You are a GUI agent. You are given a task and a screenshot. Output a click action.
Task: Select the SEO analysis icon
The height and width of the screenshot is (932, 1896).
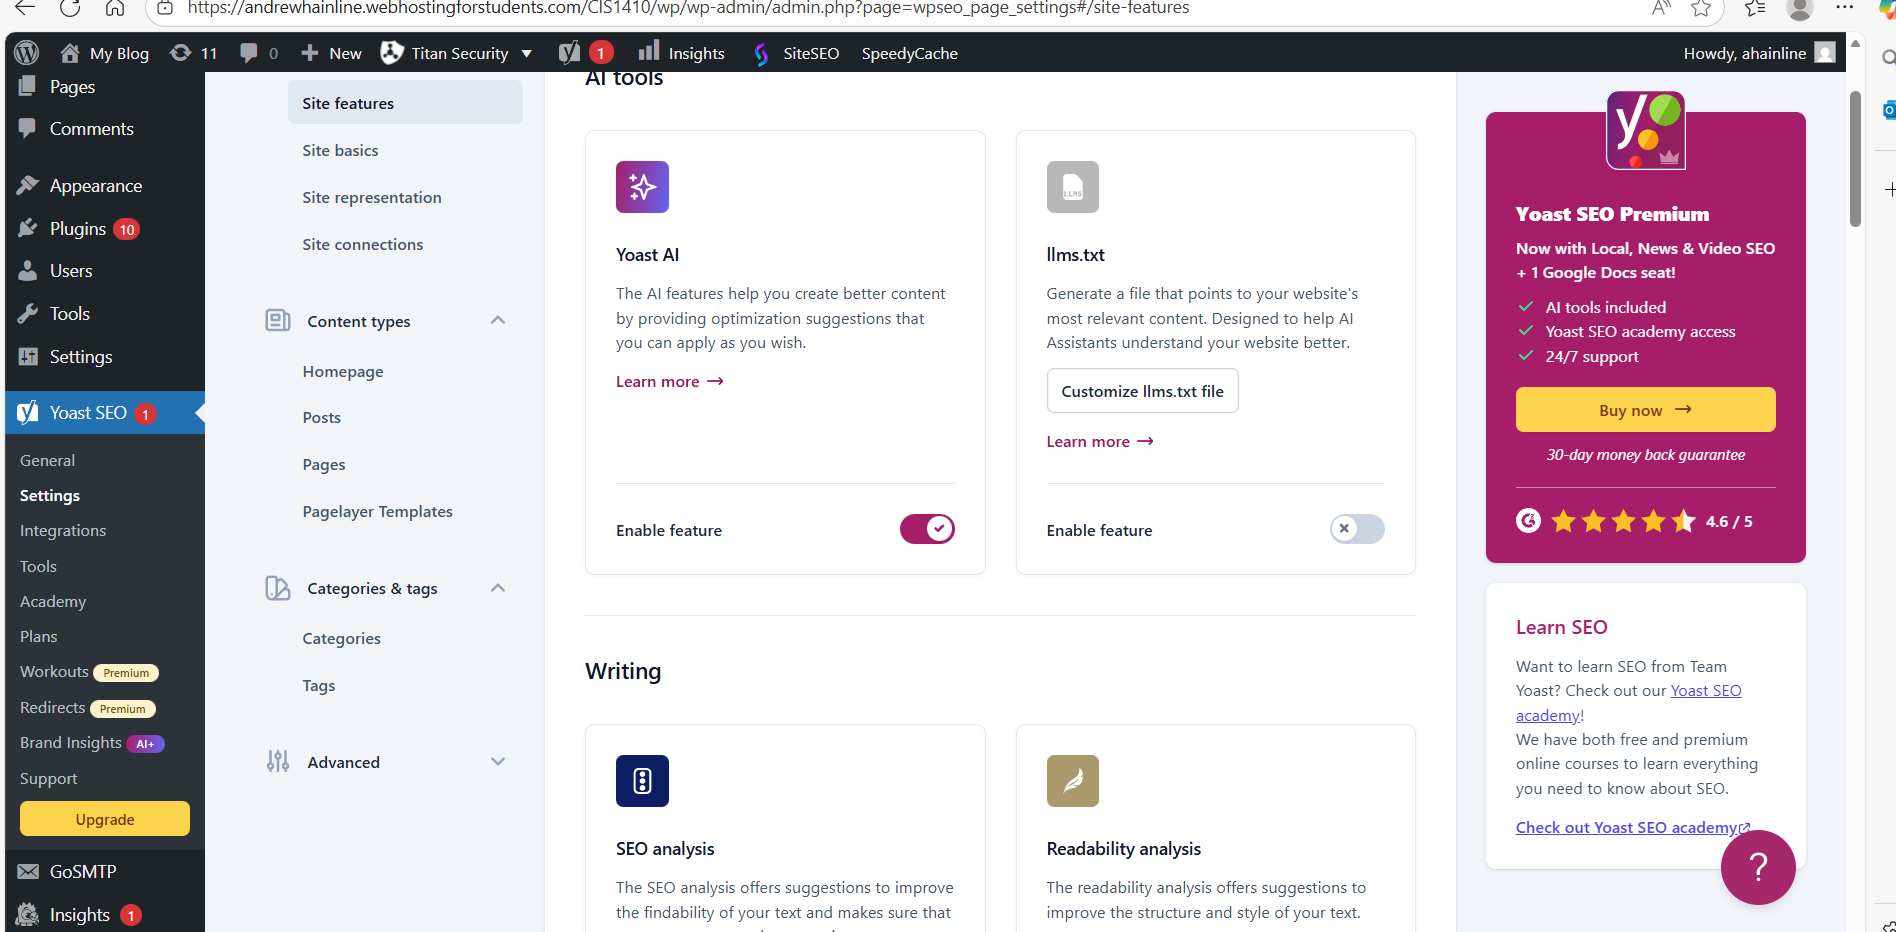click(x=642, y=781)
